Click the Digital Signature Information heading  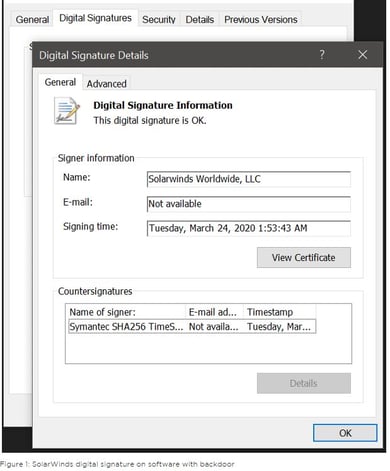[163, 105]
